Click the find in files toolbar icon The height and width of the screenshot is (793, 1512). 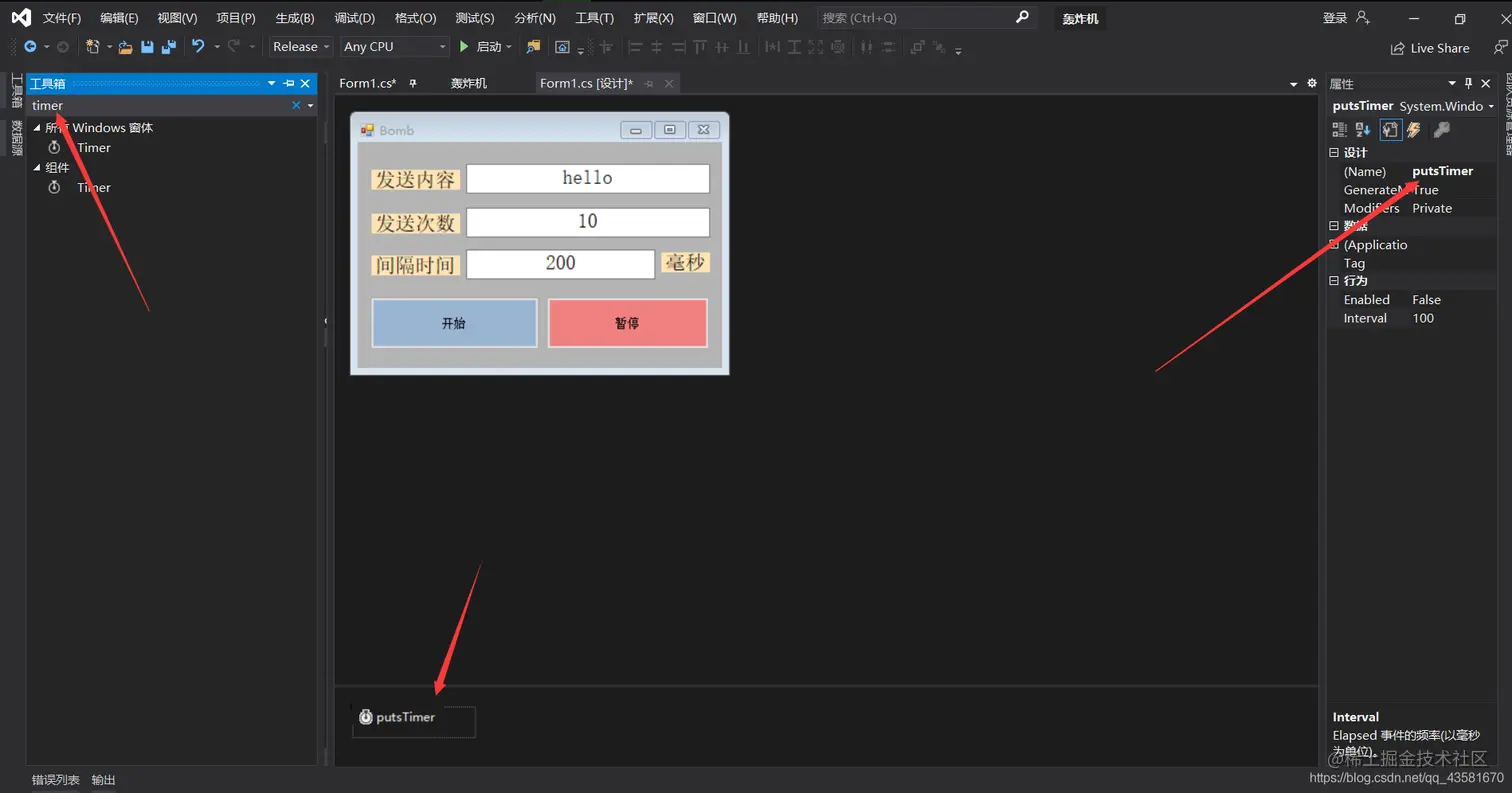(x=533, y=47)
